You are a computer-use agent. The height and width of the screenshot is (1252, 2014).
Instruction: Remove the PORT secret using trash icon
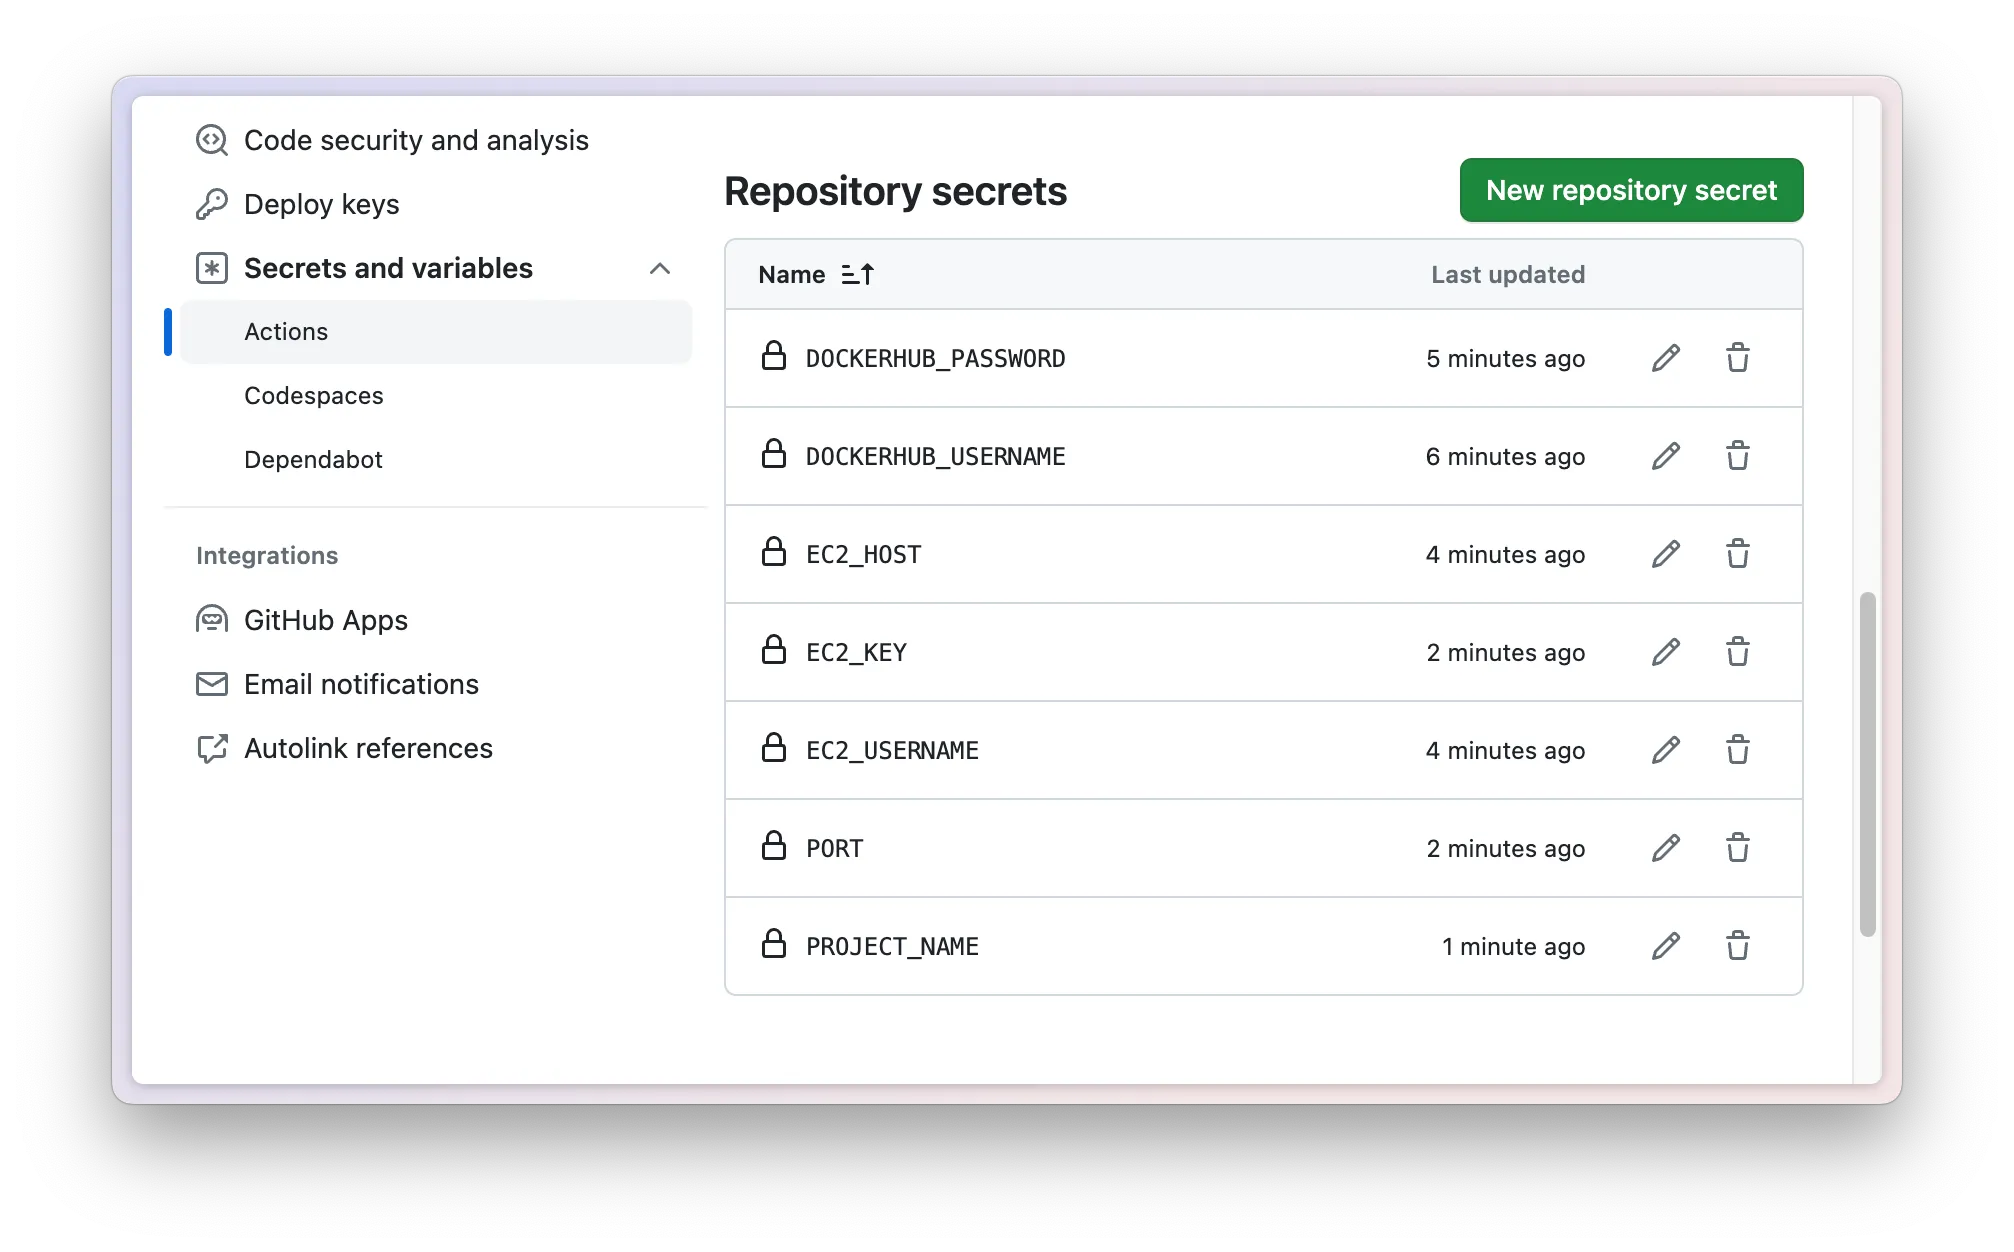click(1737, 848)
